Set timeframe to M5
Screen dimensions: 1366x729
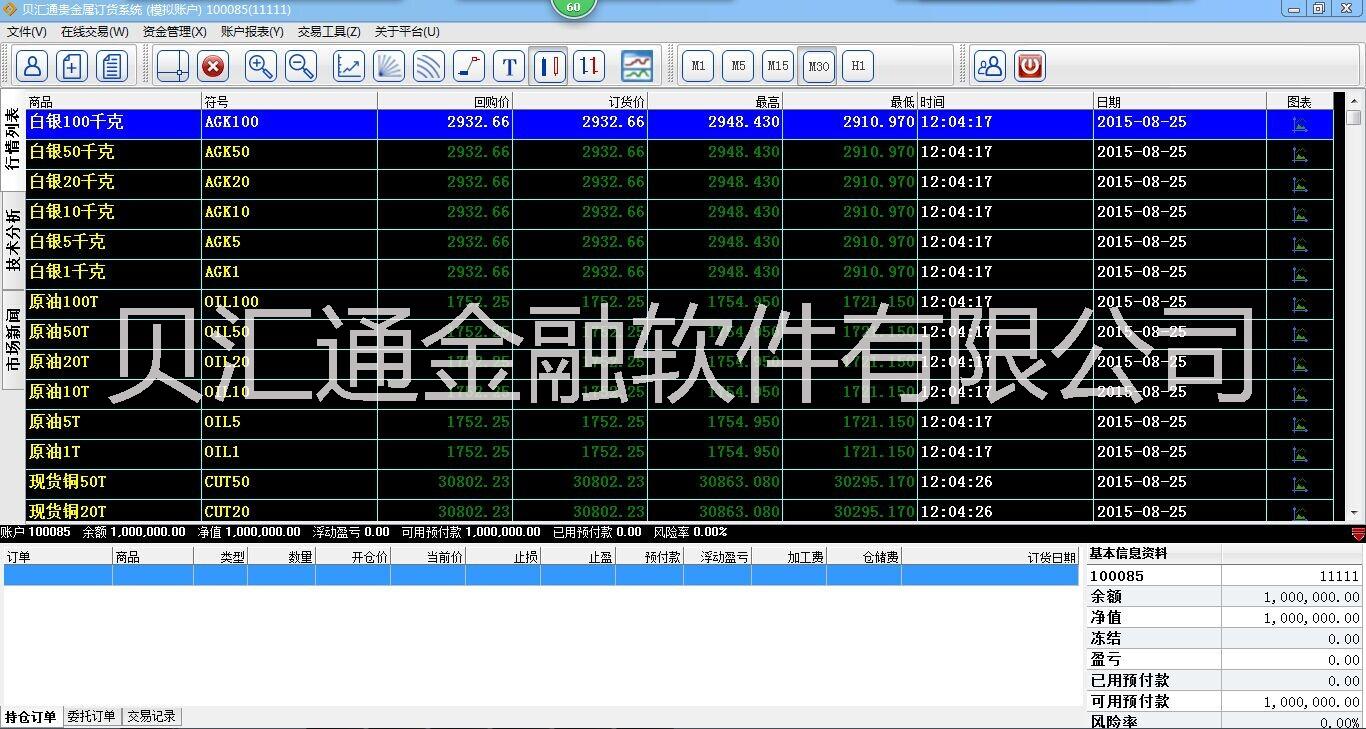pyautogui.click(x=738, y=67)
